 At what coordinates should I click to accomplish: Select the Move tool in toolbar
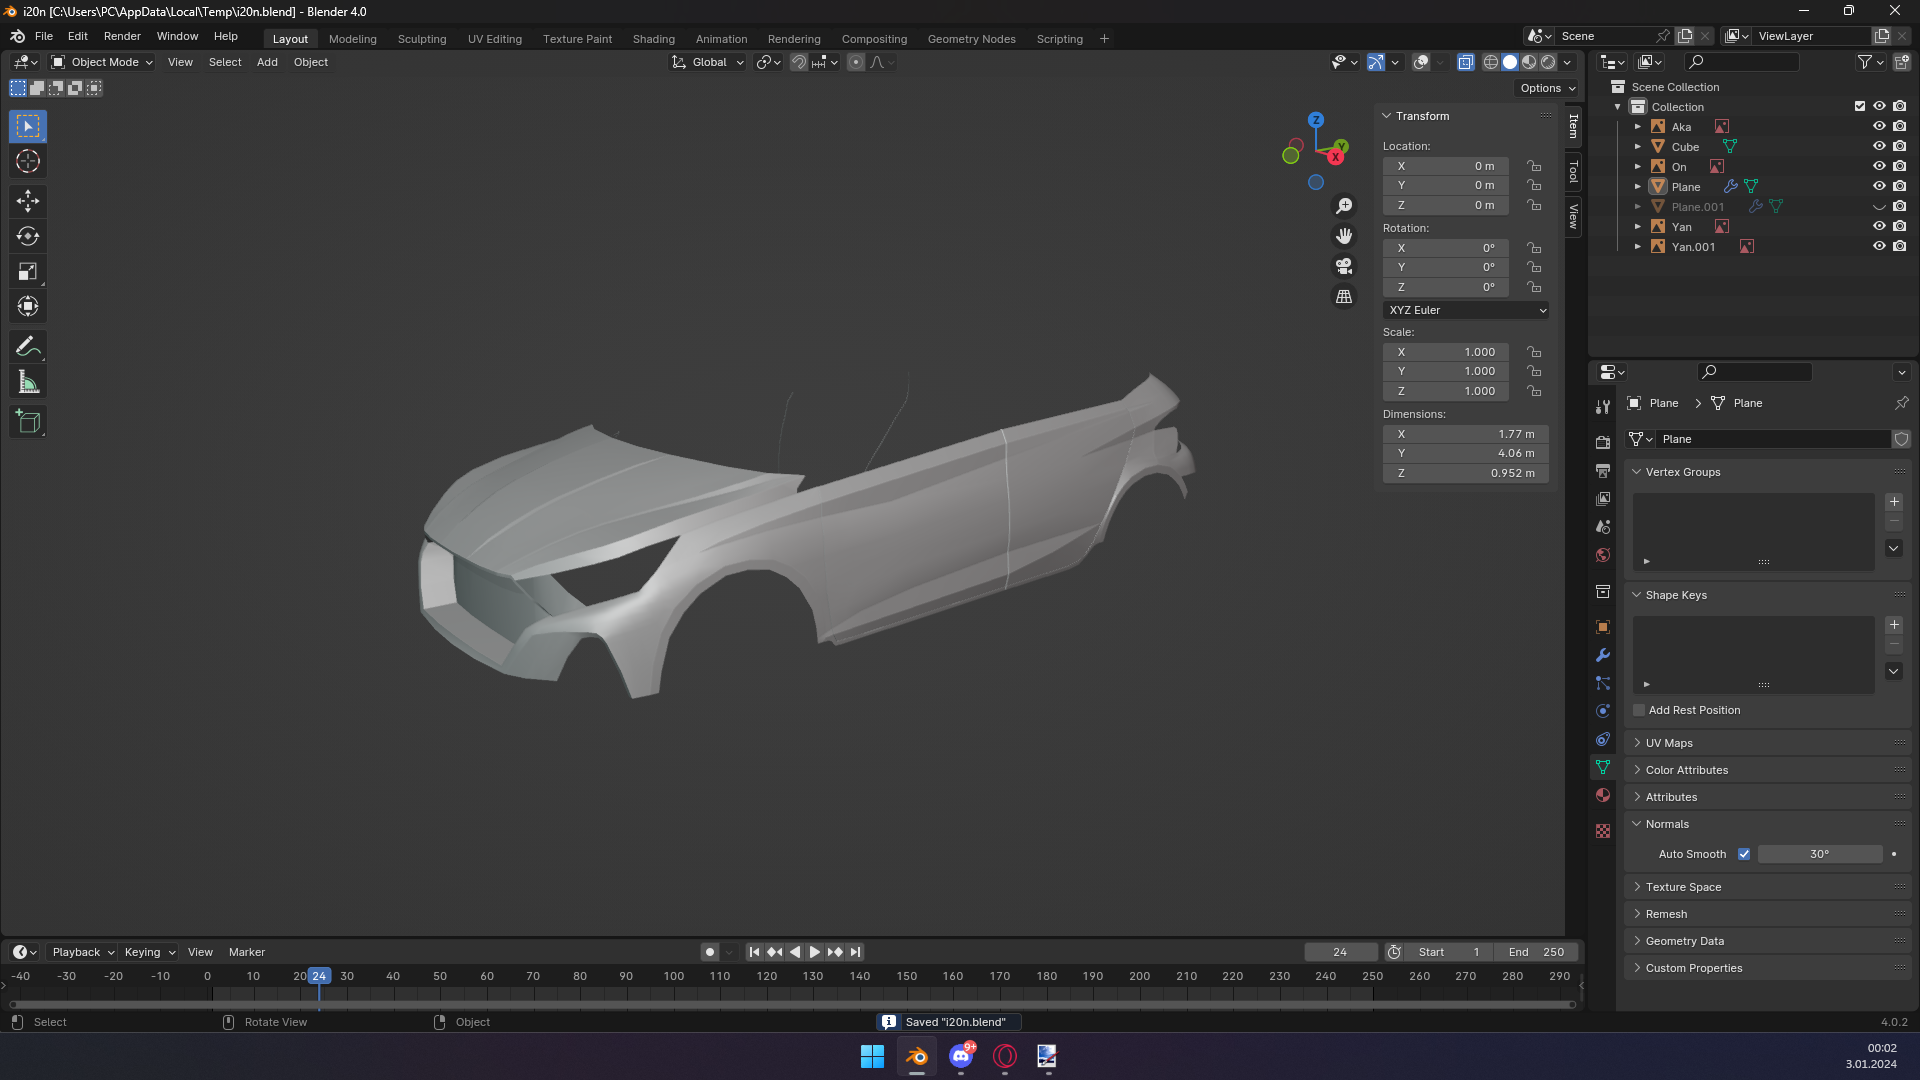28,201
